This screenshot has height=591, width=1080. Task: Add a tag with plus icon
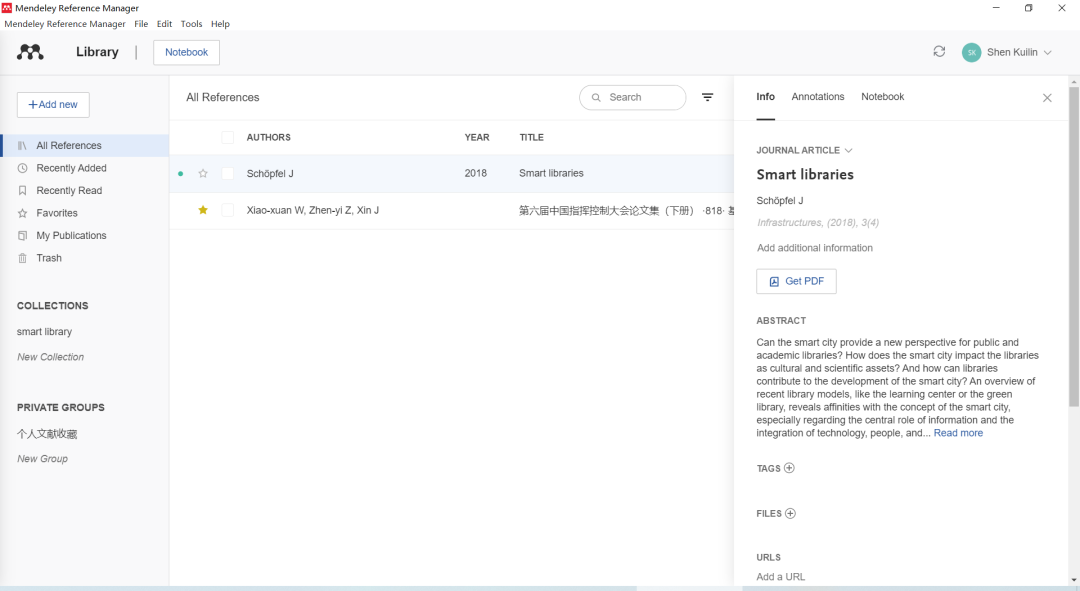click(x=789, y=468)
